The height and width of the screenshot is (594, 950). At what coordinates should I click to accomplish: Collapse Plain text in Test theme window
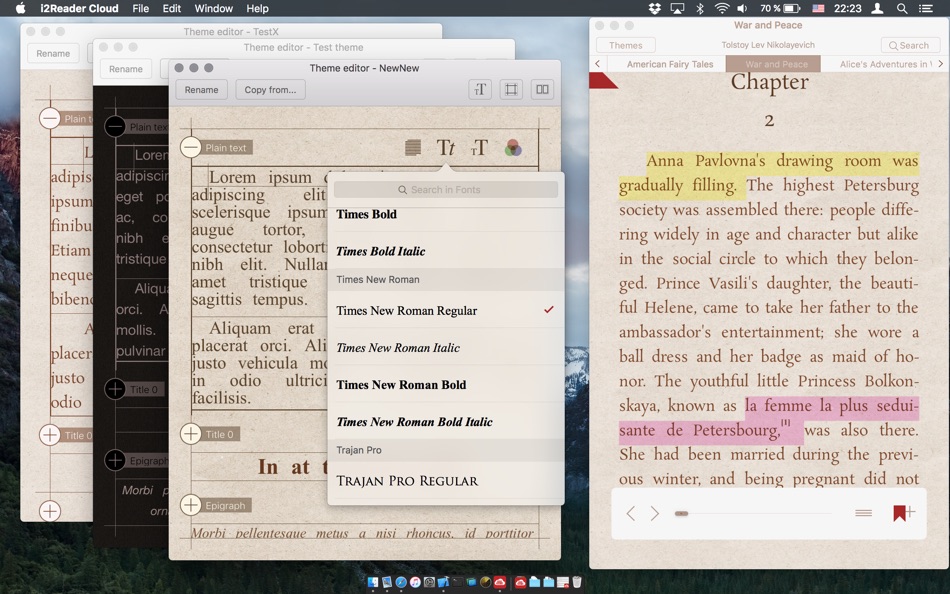[x=115, y=127]
